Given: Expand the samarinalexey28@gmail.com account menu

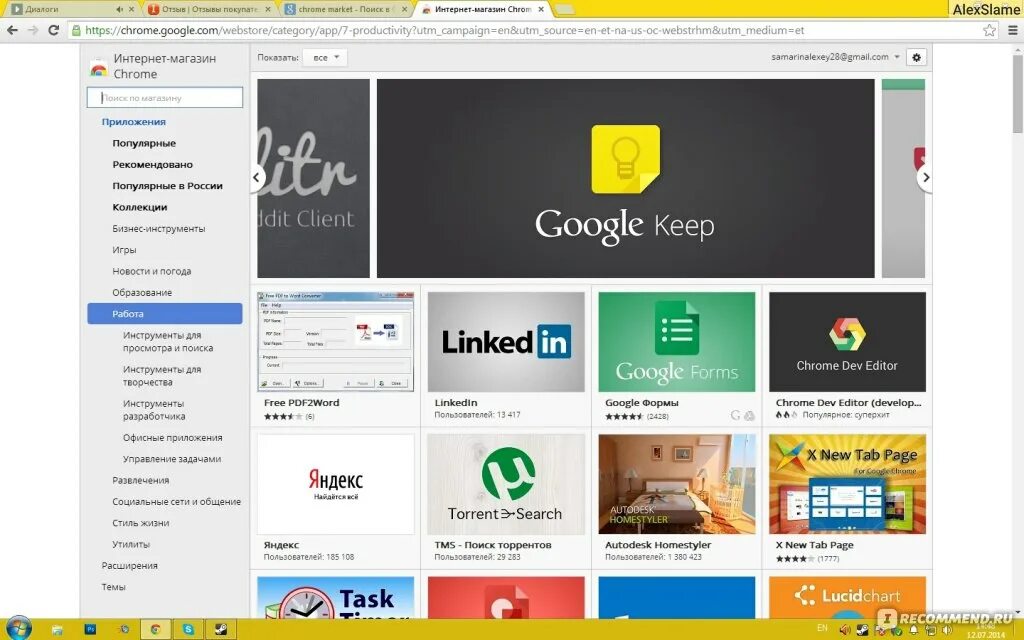Looking at the screenshot, I should point(835,57).
